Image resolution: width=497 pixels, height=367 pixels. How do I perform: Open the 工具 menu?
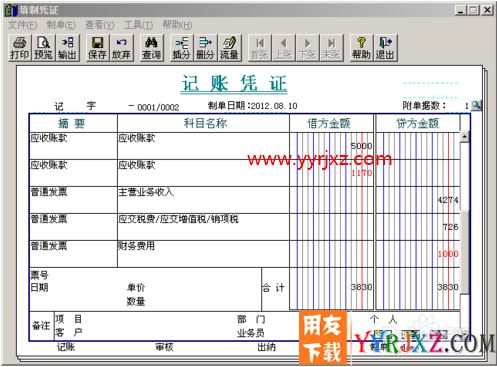138,25
